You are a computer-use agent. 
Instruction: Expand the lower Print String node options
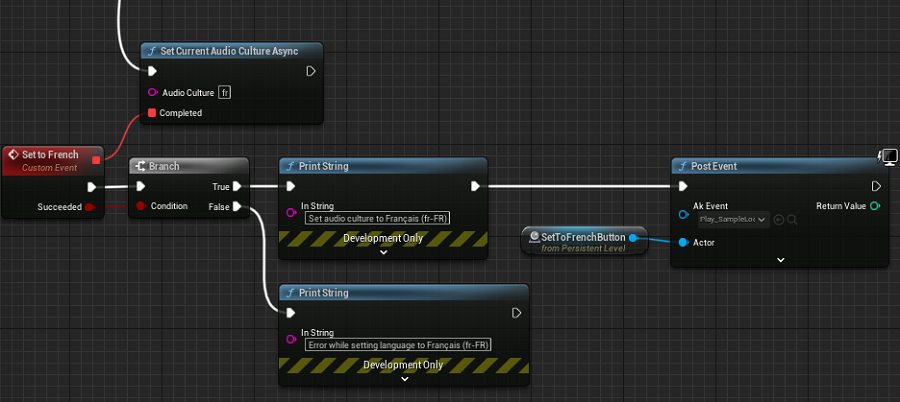(x=405, y=378)
